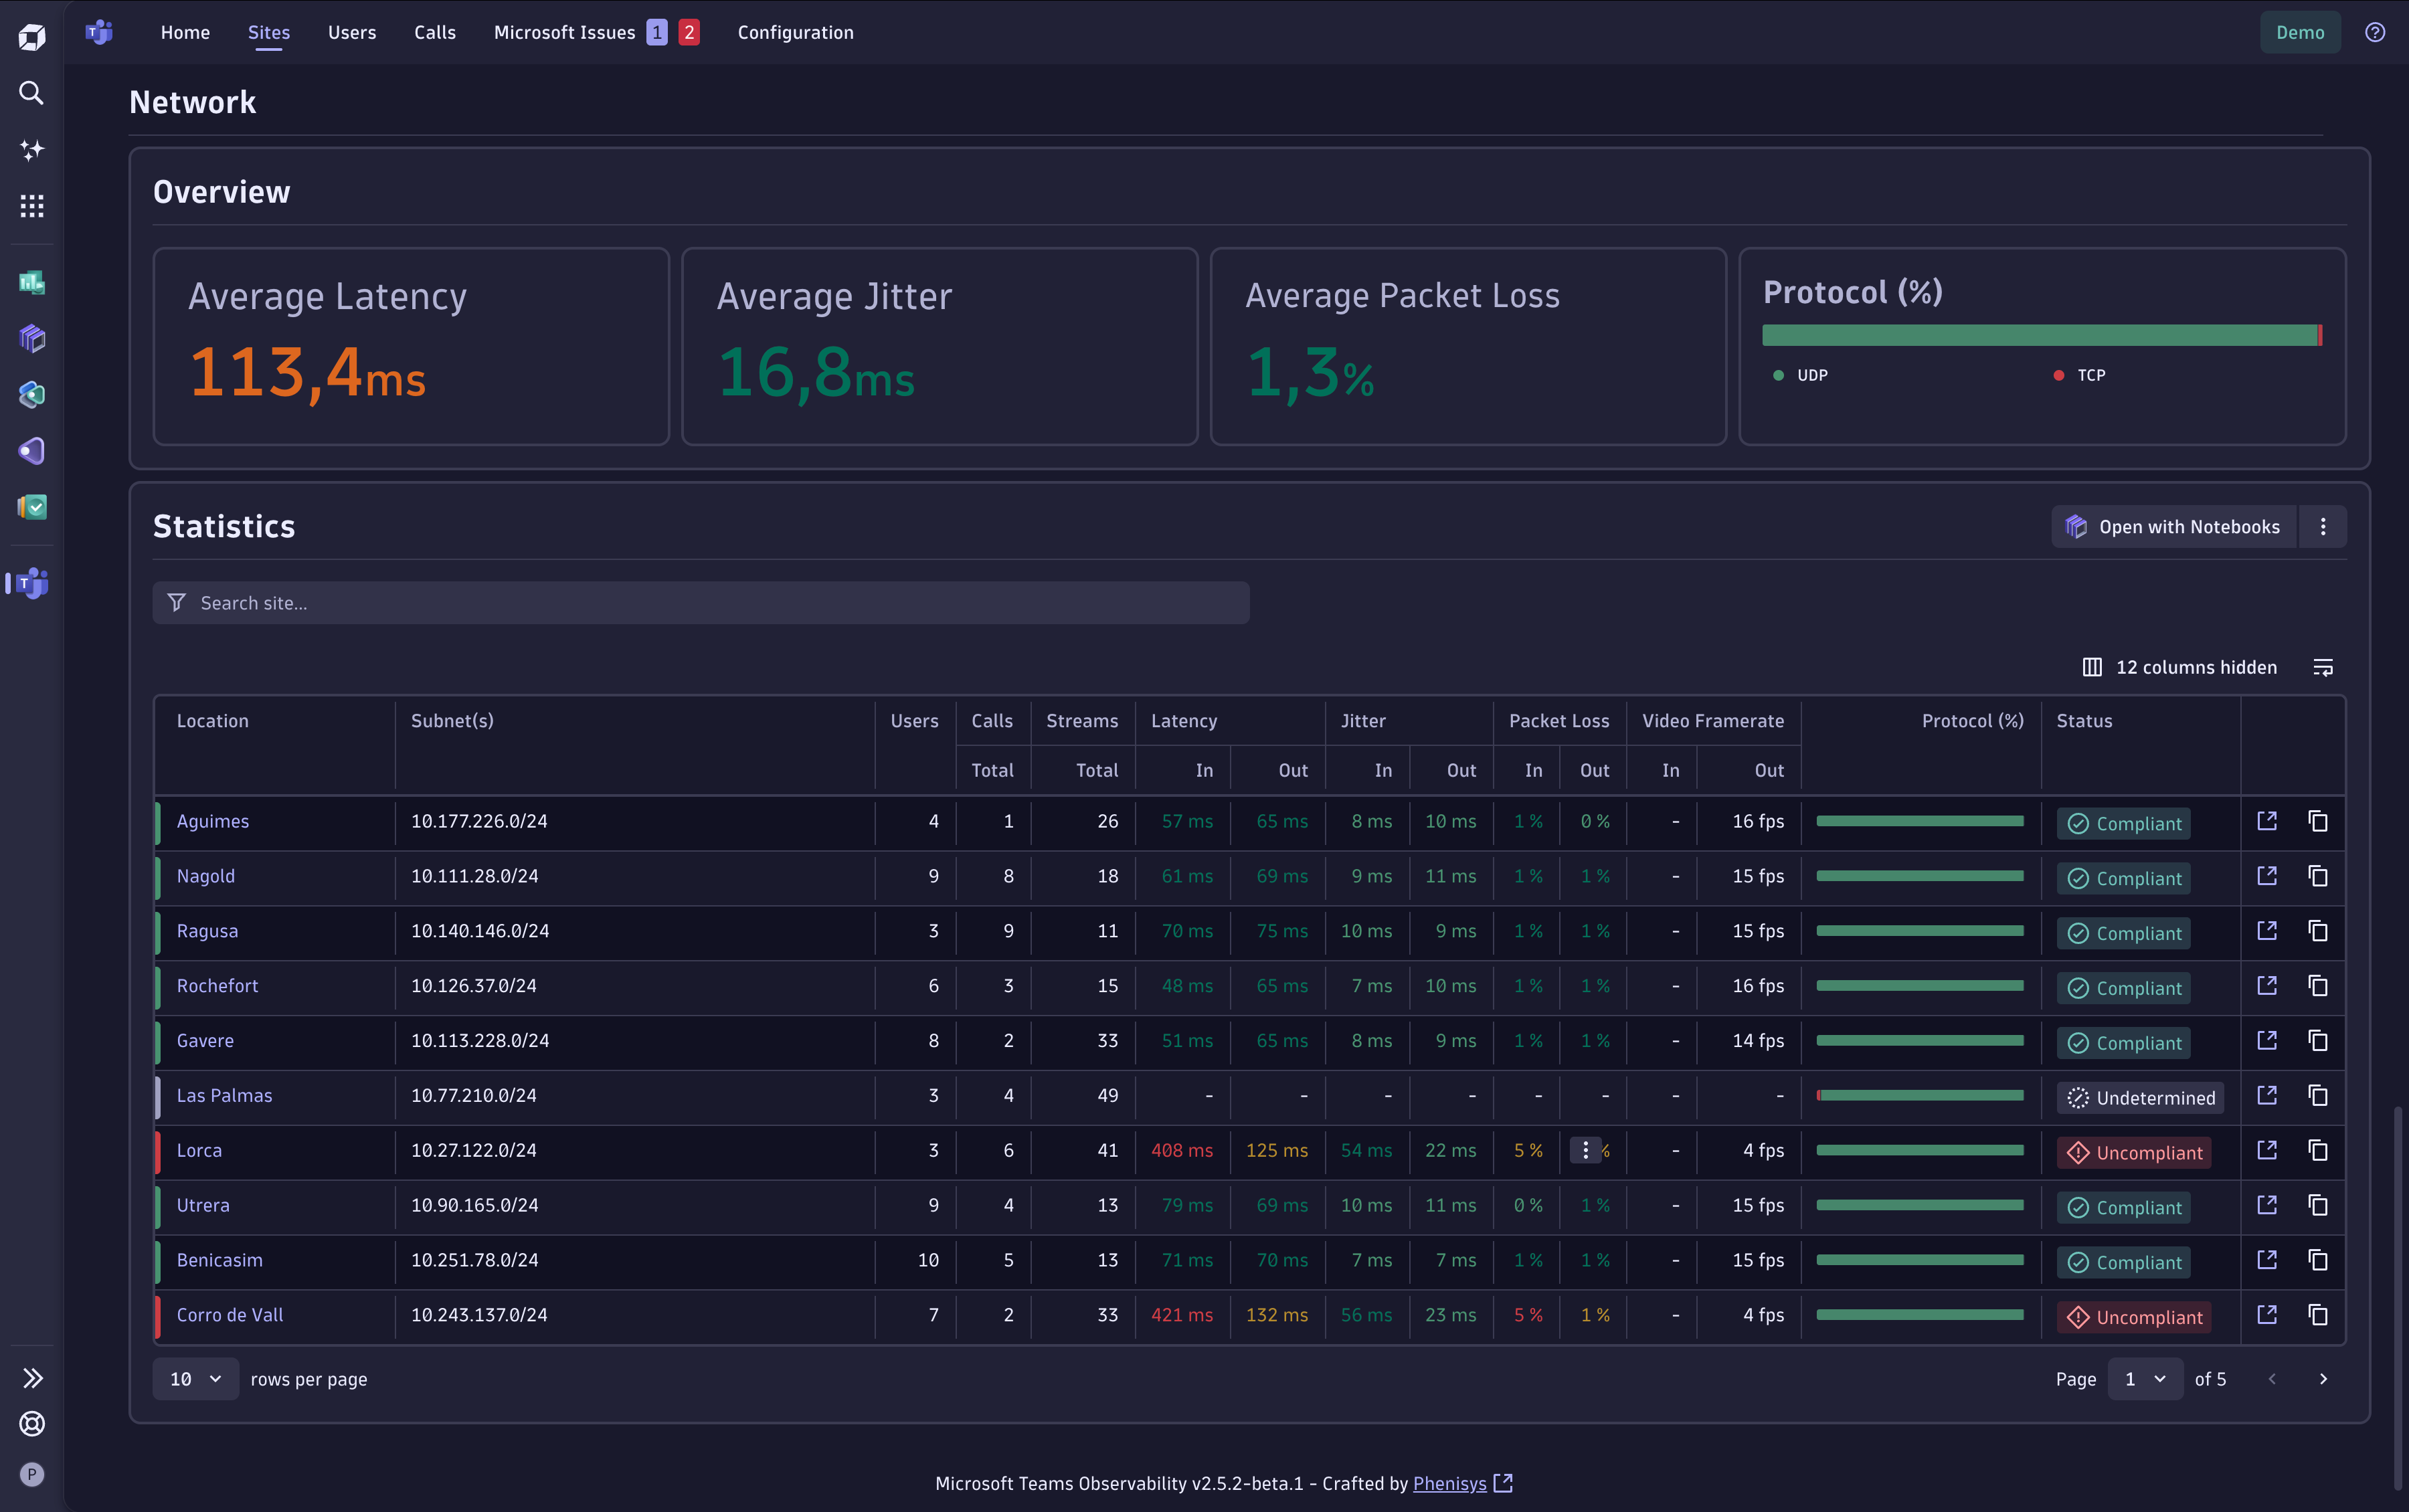Viewport: 2409px width, 1512px height.
Task: Open the page number selector dropdown
Action: 2142,1378
